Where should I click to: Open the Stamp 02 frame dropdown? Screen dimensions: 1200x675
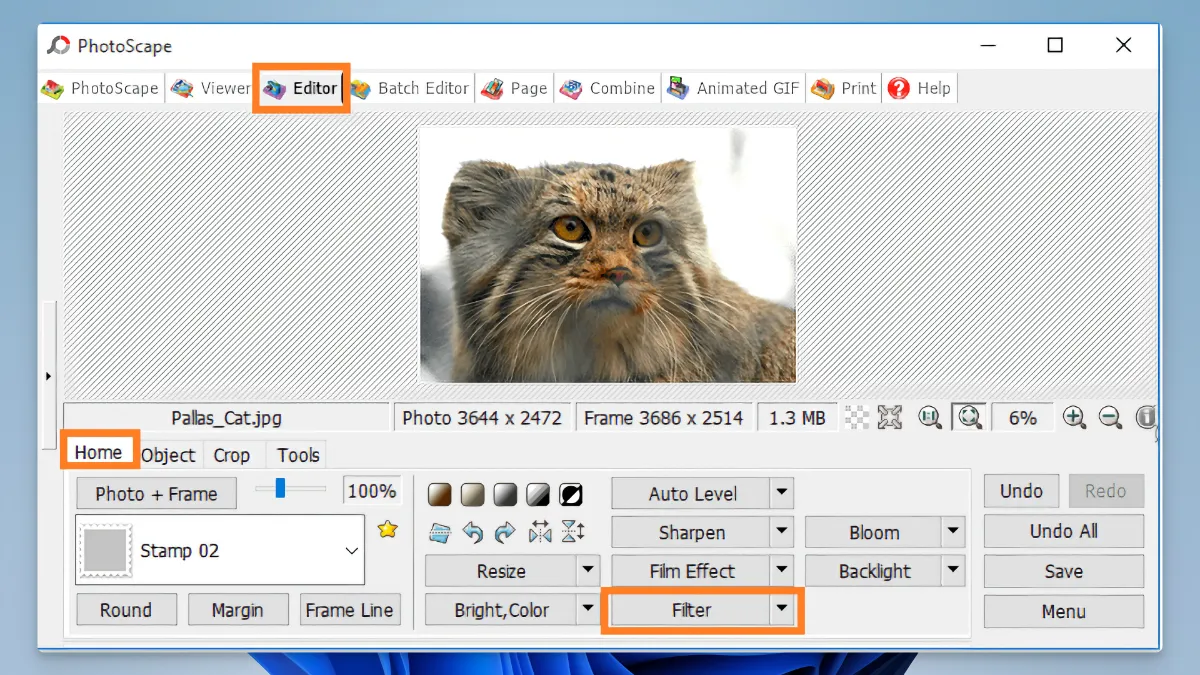coord(350,550)
